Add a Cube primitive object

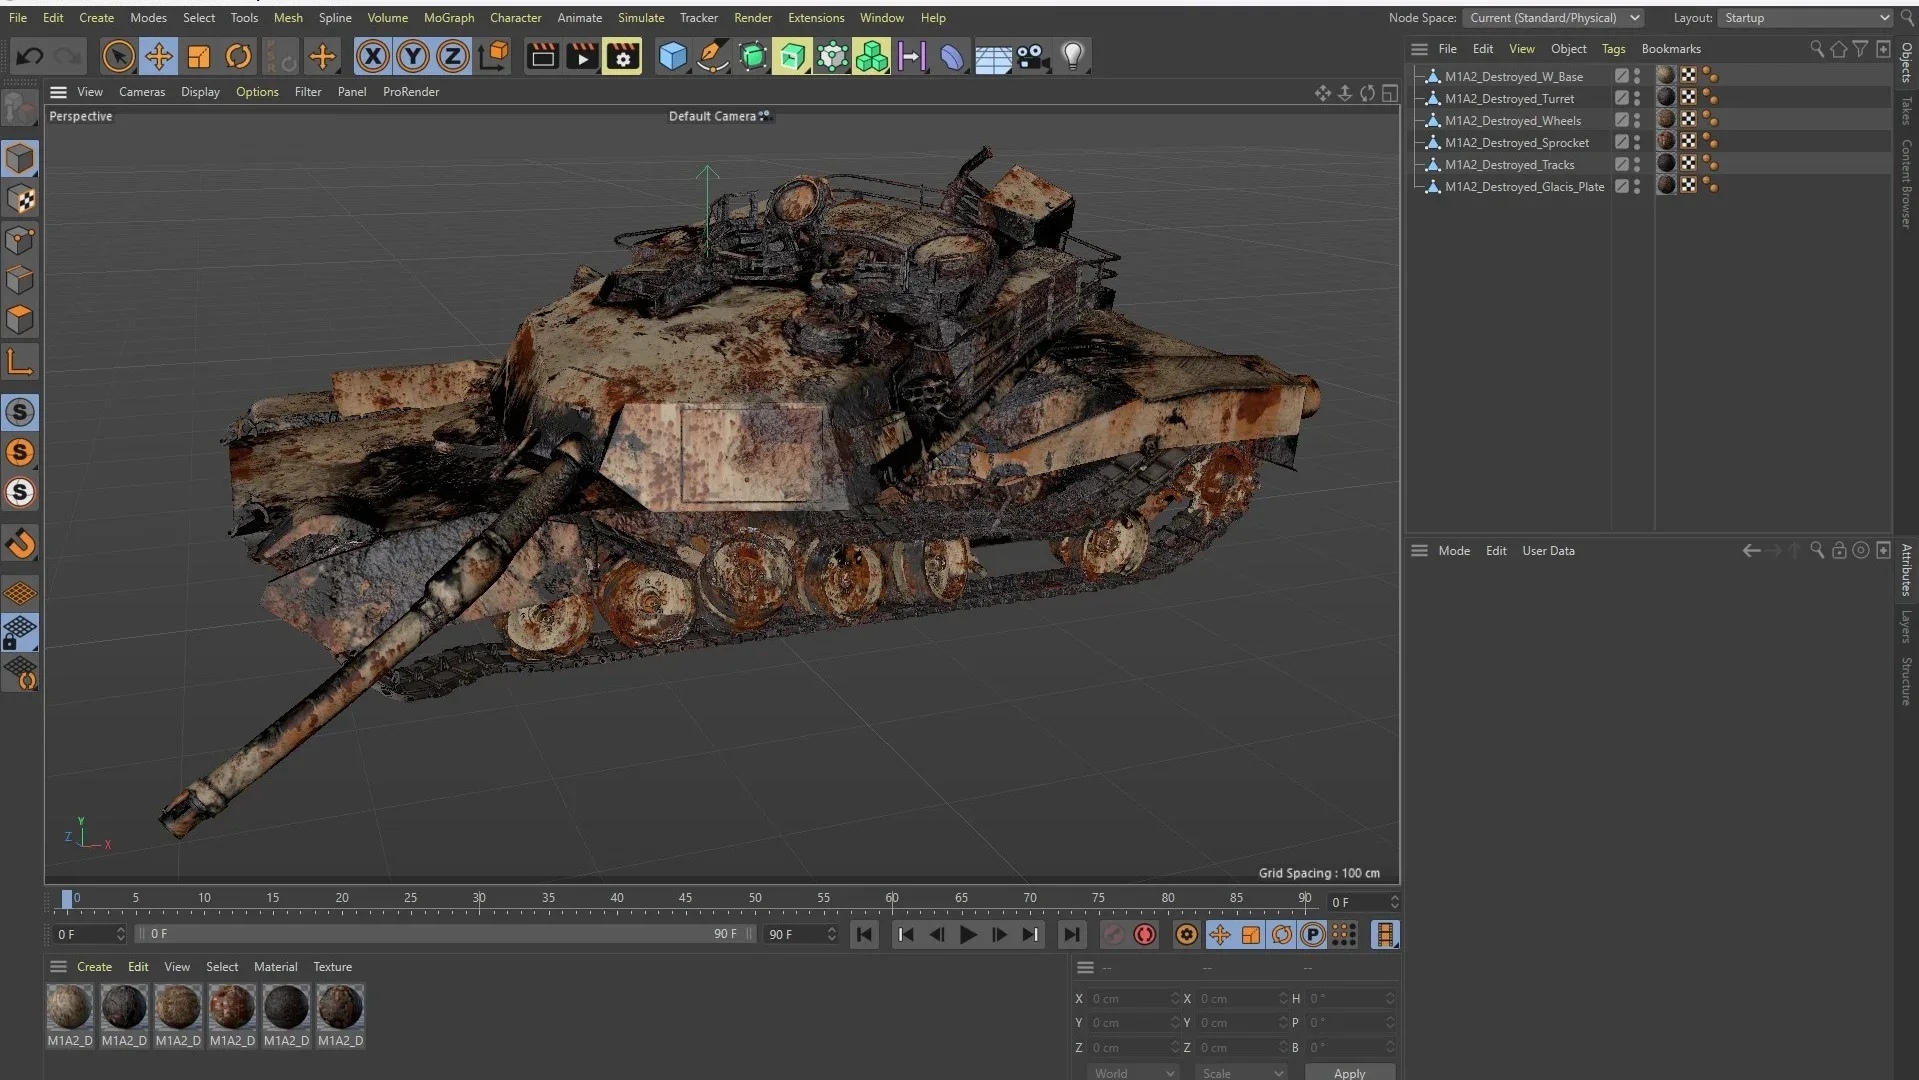[673, 56]
